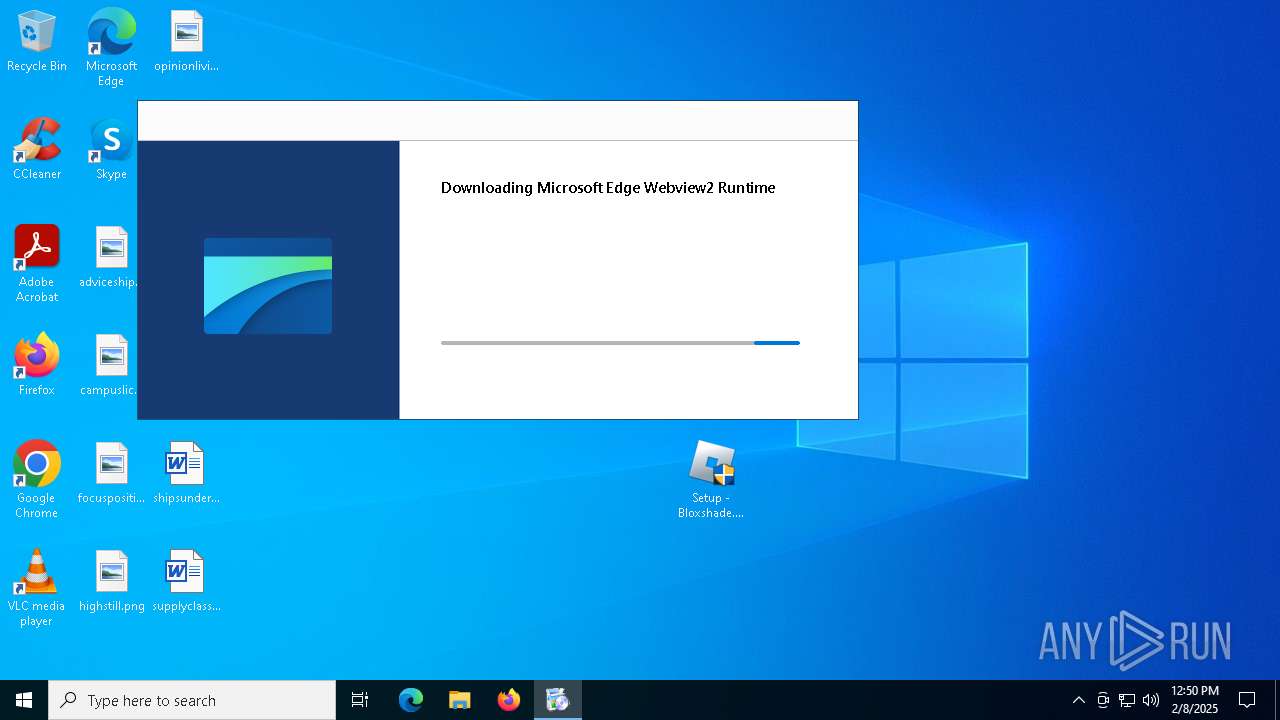Viewport: 1280px width, 720px height.
Task: Open the volume control tray icon
Action: coord(1151,700)
